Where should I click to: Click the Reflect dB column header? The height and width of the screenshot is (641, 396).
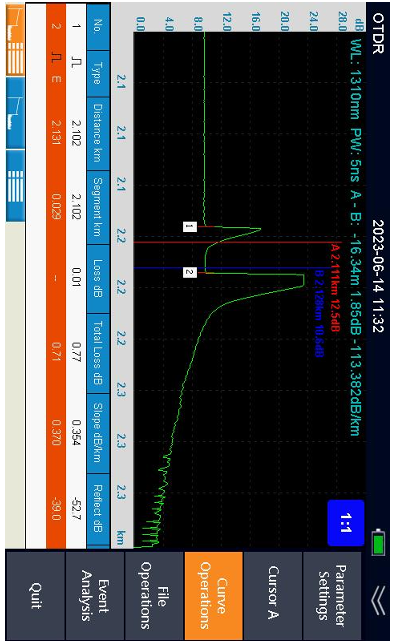[x=98, y=509]
